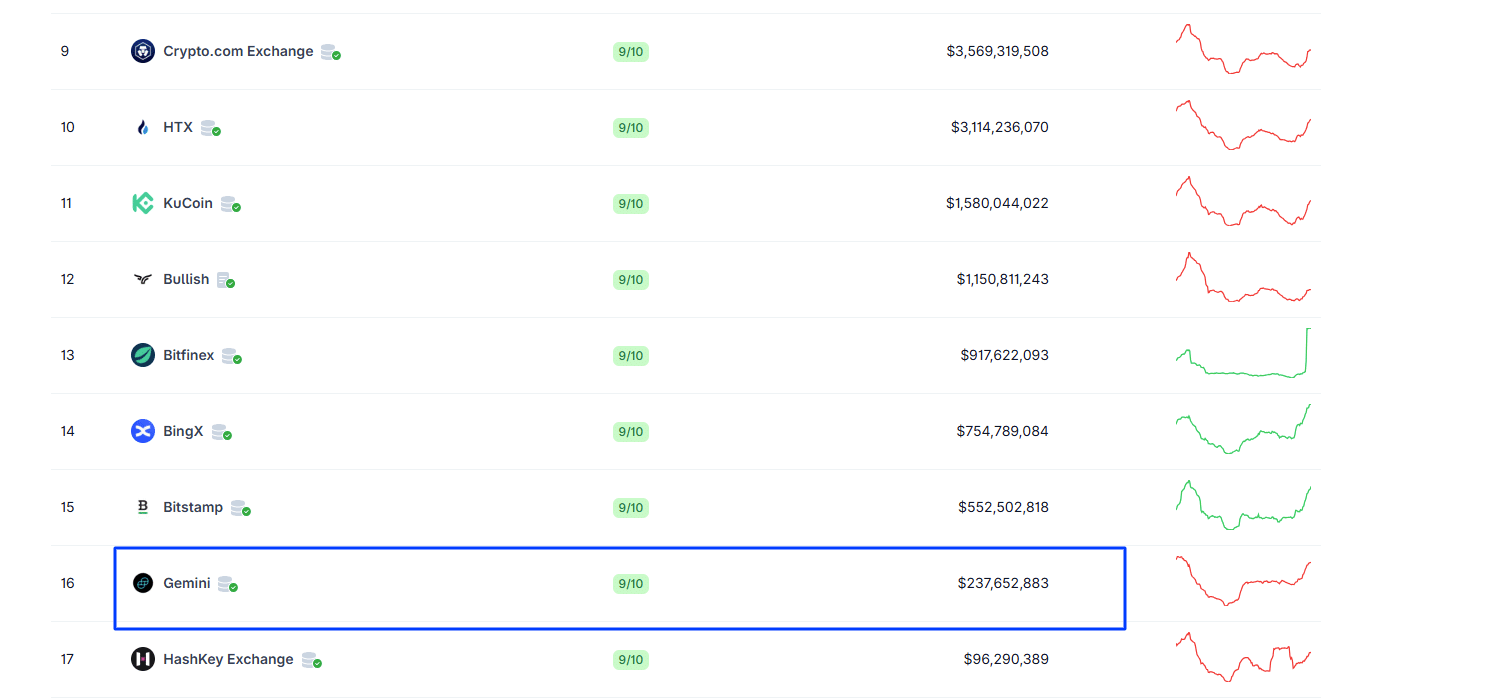Open the Bitfinex exchange link
This screenshot has height=698, width=1493.
[189, 355]
